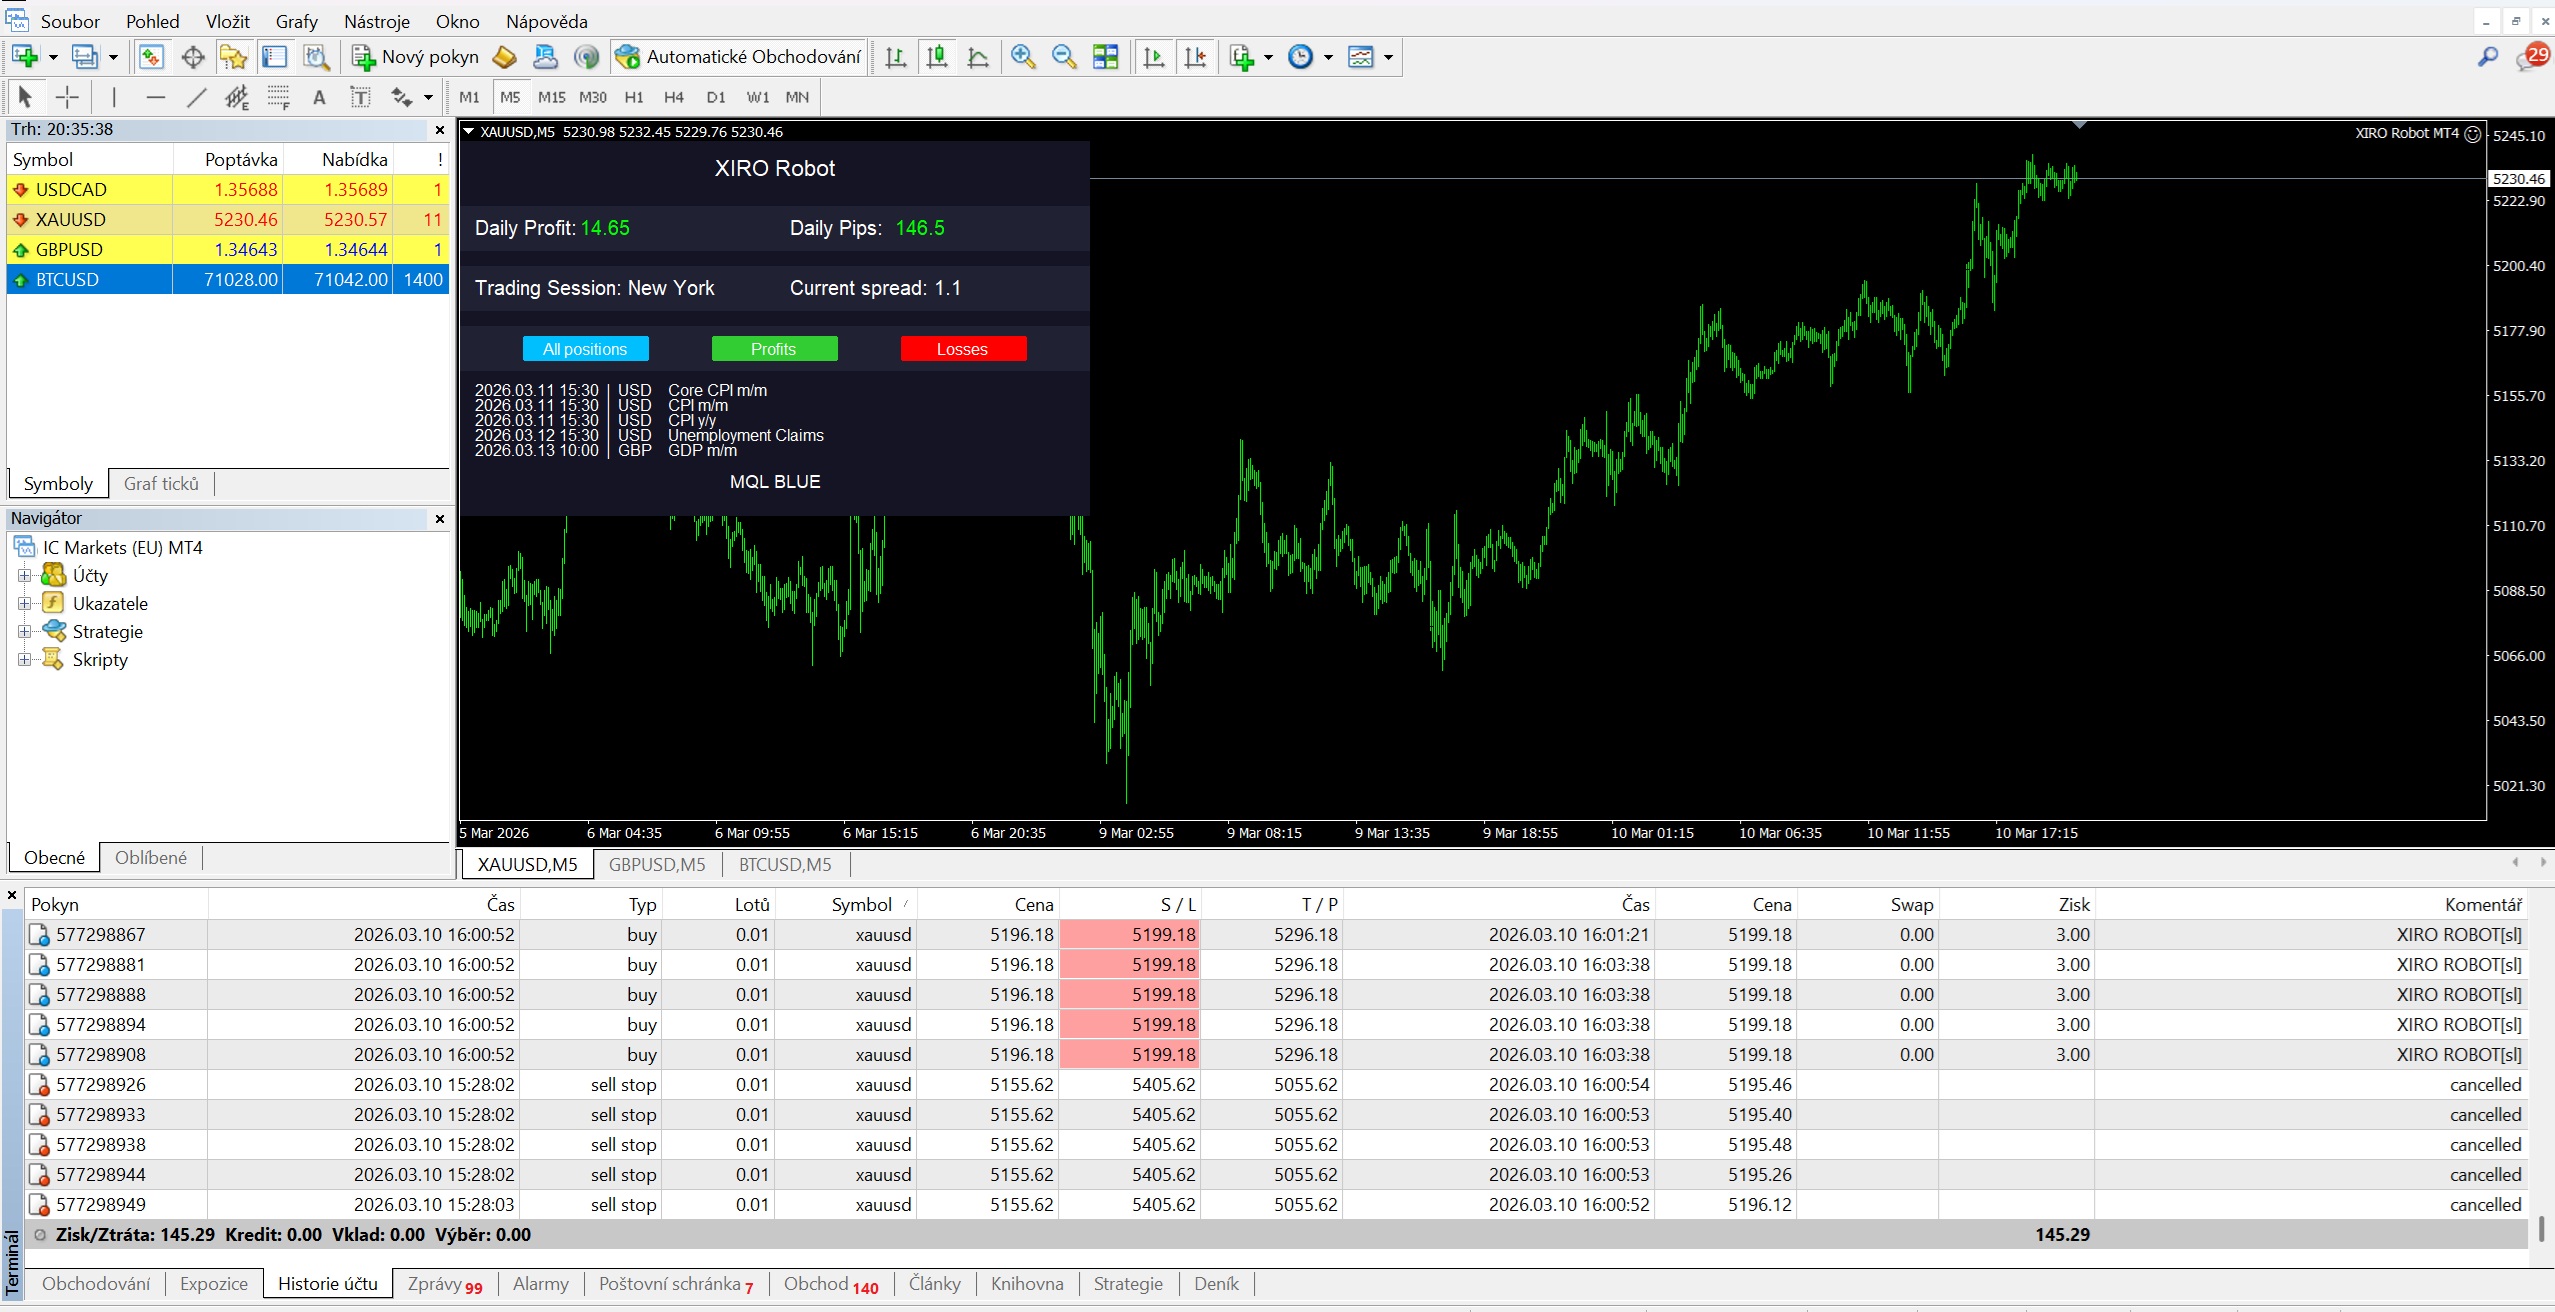Click the zoom out chart icon
This screenshot has height=1312, width=2555.
[1064, 57]
